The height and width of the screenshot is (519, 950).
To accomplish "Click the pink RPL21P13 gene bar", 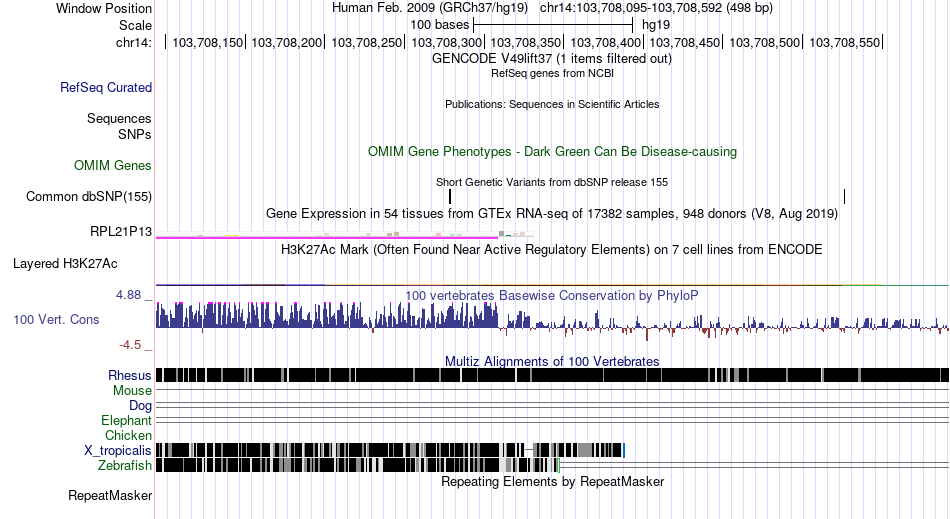I will [327, 237].
